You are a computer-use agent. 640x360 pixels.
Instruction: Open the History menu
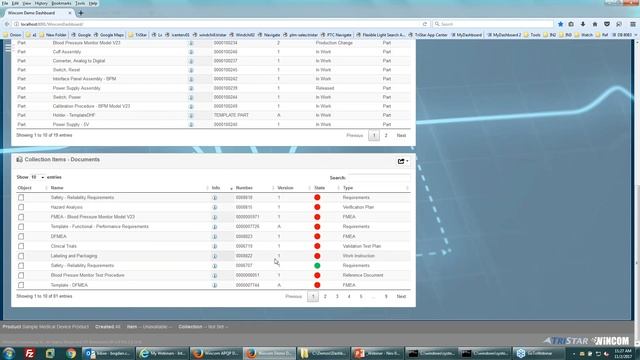41,3
